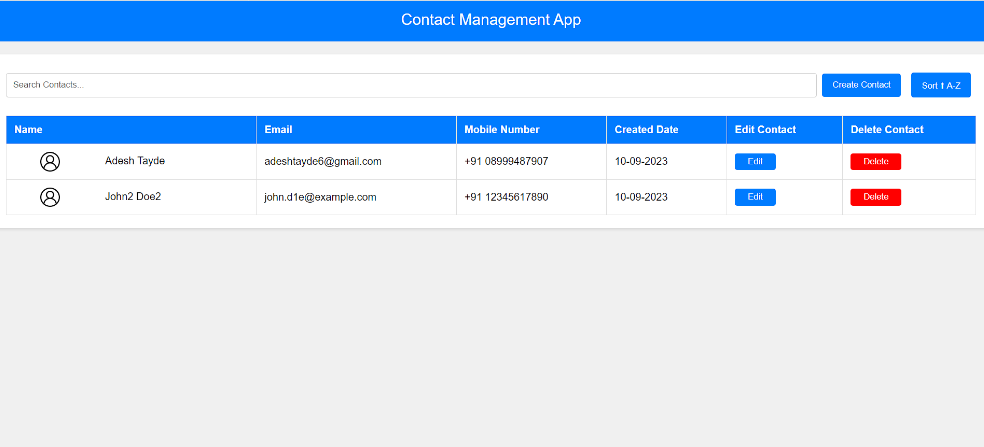Select the name John2 Doe2

(133, 197)
